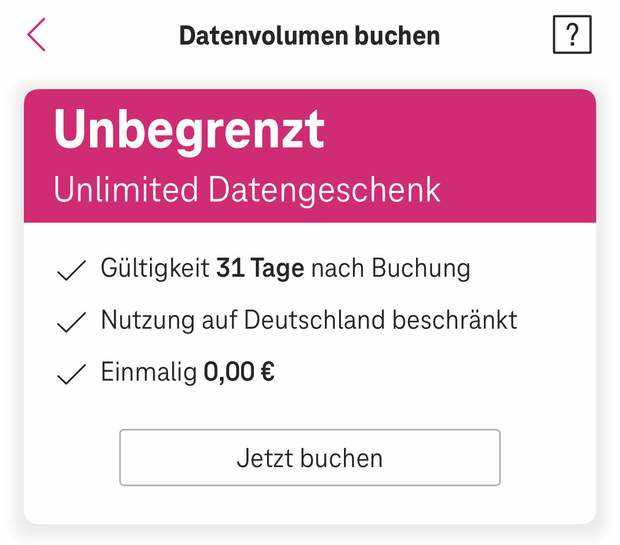Click the word Unlimited in the banner
620x545 pixels.
pos(126,189)
